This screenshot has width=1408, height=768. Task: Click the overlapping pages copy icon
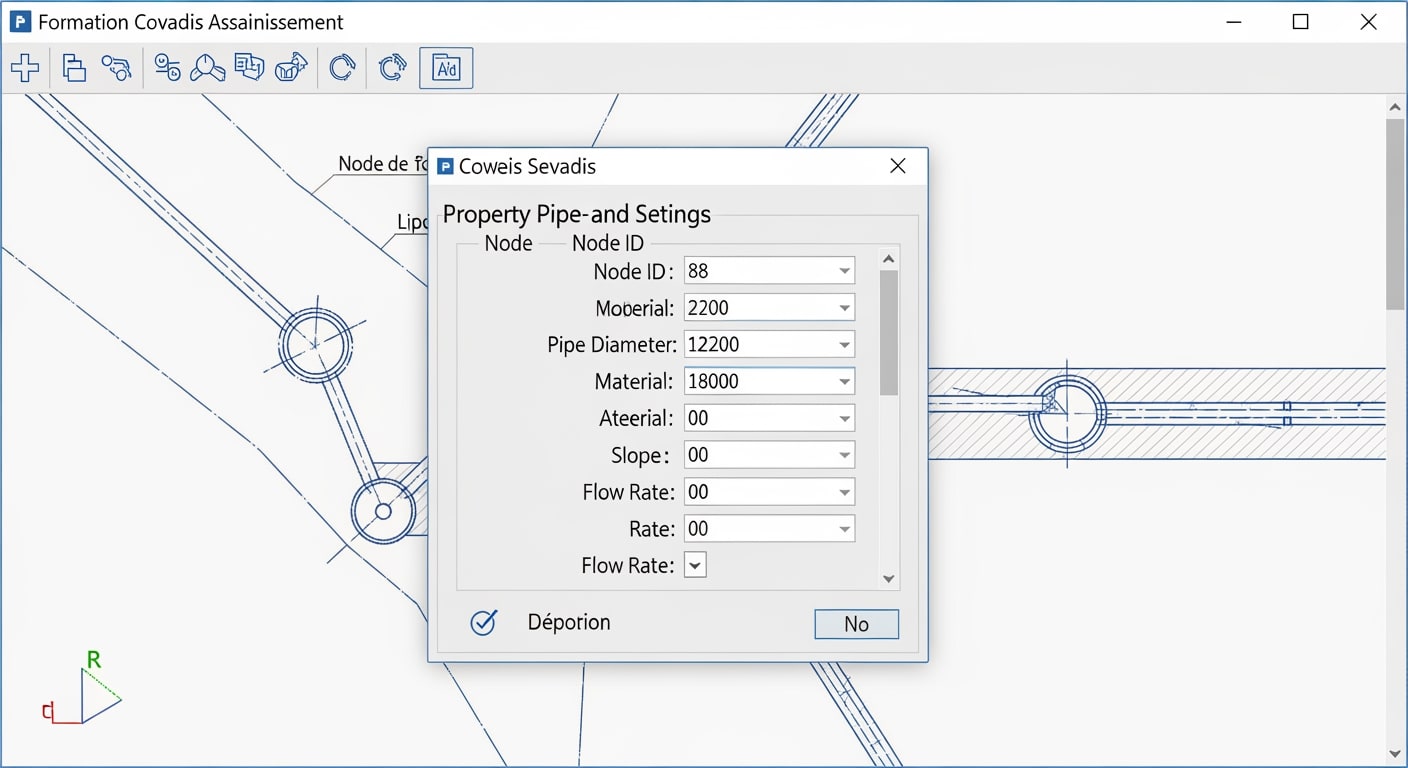pos(74,68)
